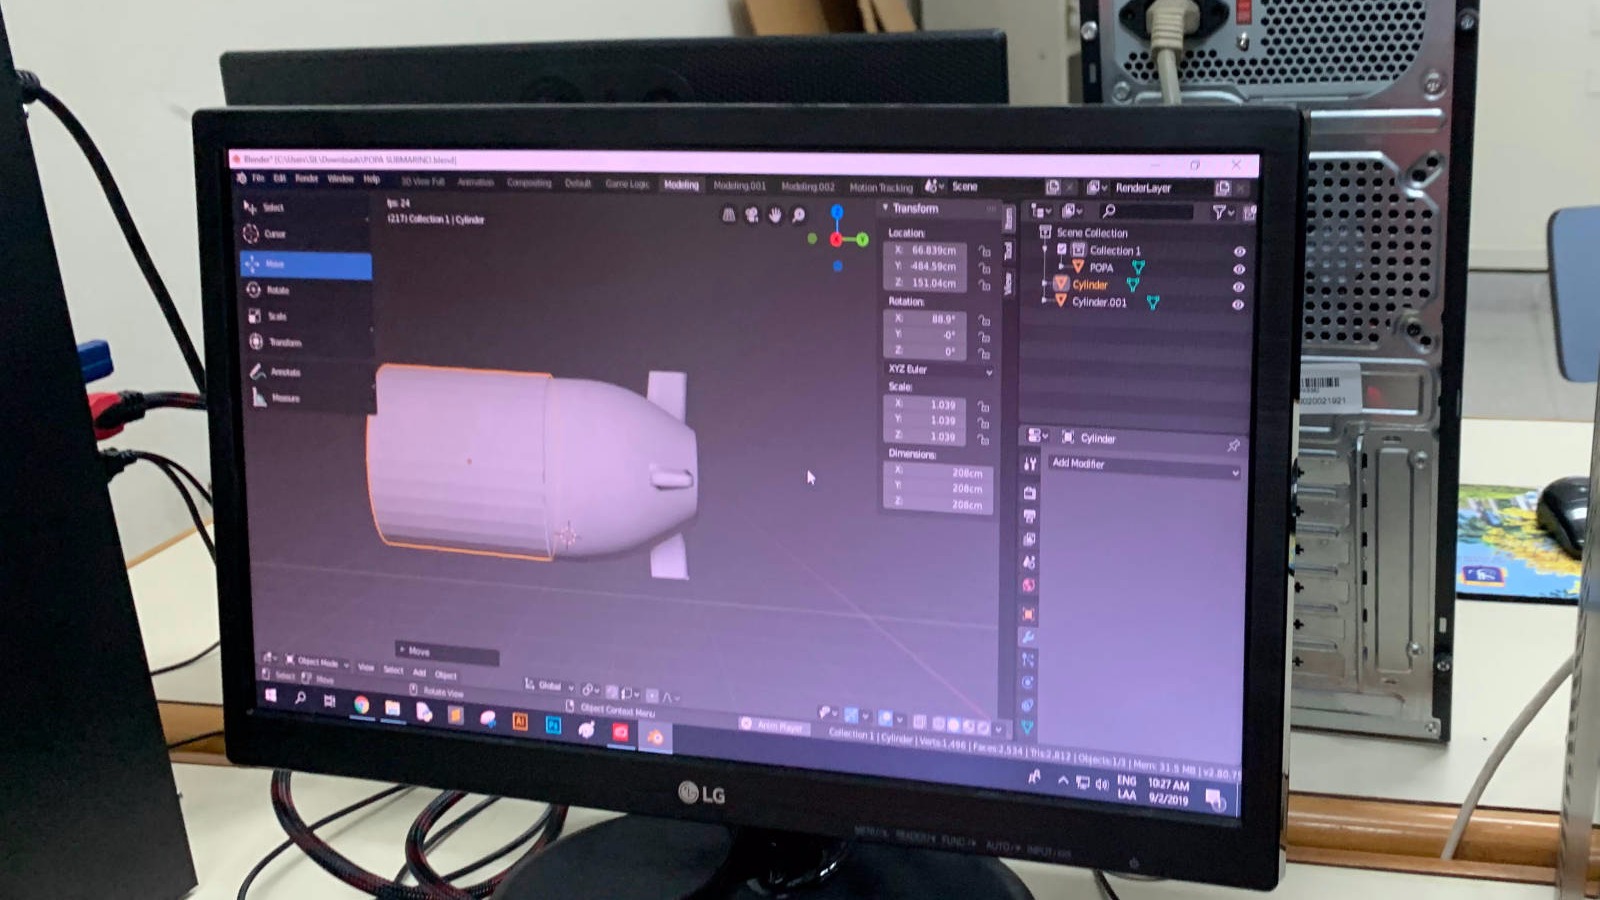Open the Modifiers wrench tab
Viewport: 1600px width, 900px height.
tap(1028, 637)
